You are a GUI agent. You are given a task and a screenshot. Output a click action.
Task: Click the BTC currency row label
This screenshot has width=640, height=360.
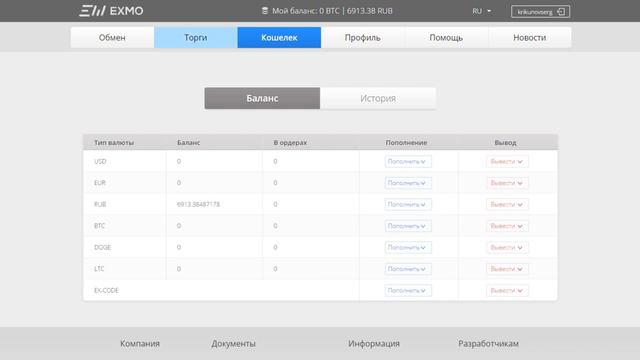pyautogui.click(x=99, y=226)
